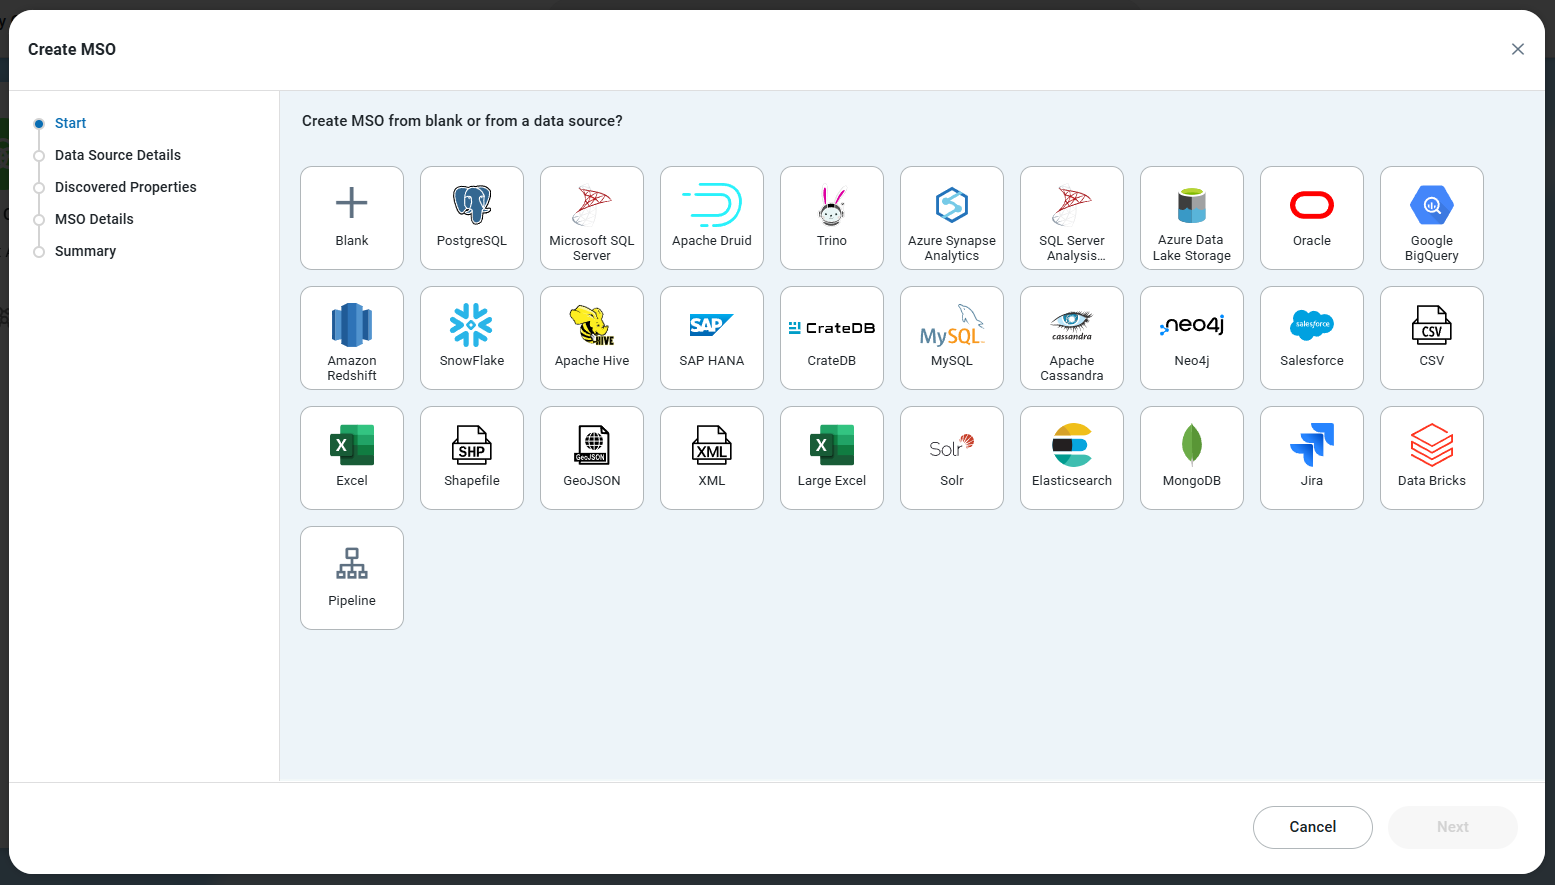Switch to the MSO Details step
Viewport: 1555px width, 885px height.
click(94, 219)
